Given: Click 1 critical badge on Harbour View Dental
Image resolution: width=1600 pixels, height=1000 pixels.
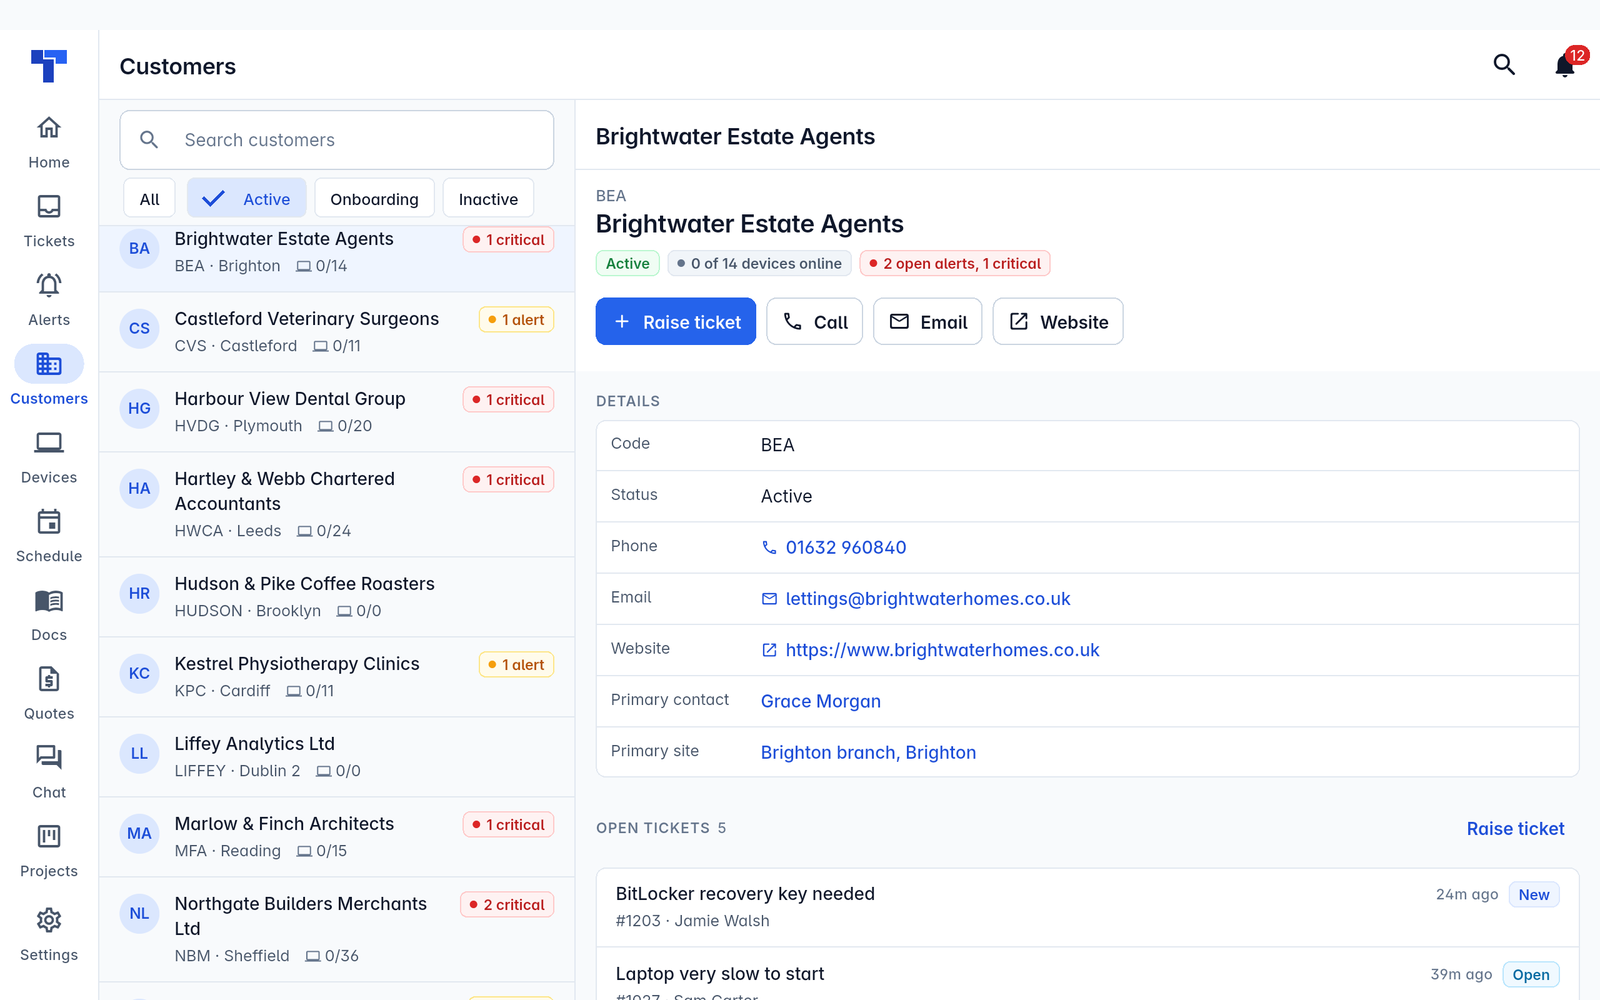Looking at the screenshot, I should pyautogui.click(x=508, y=400).
